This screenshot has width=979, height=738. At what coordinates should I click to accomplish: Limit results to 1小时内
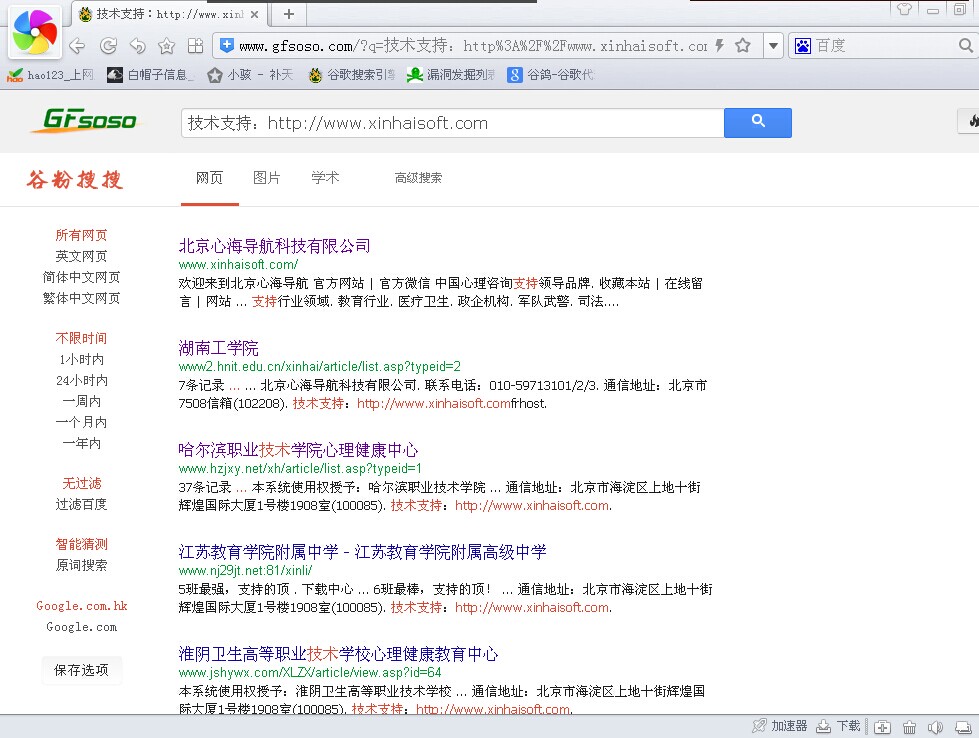(x=81, y=359)
